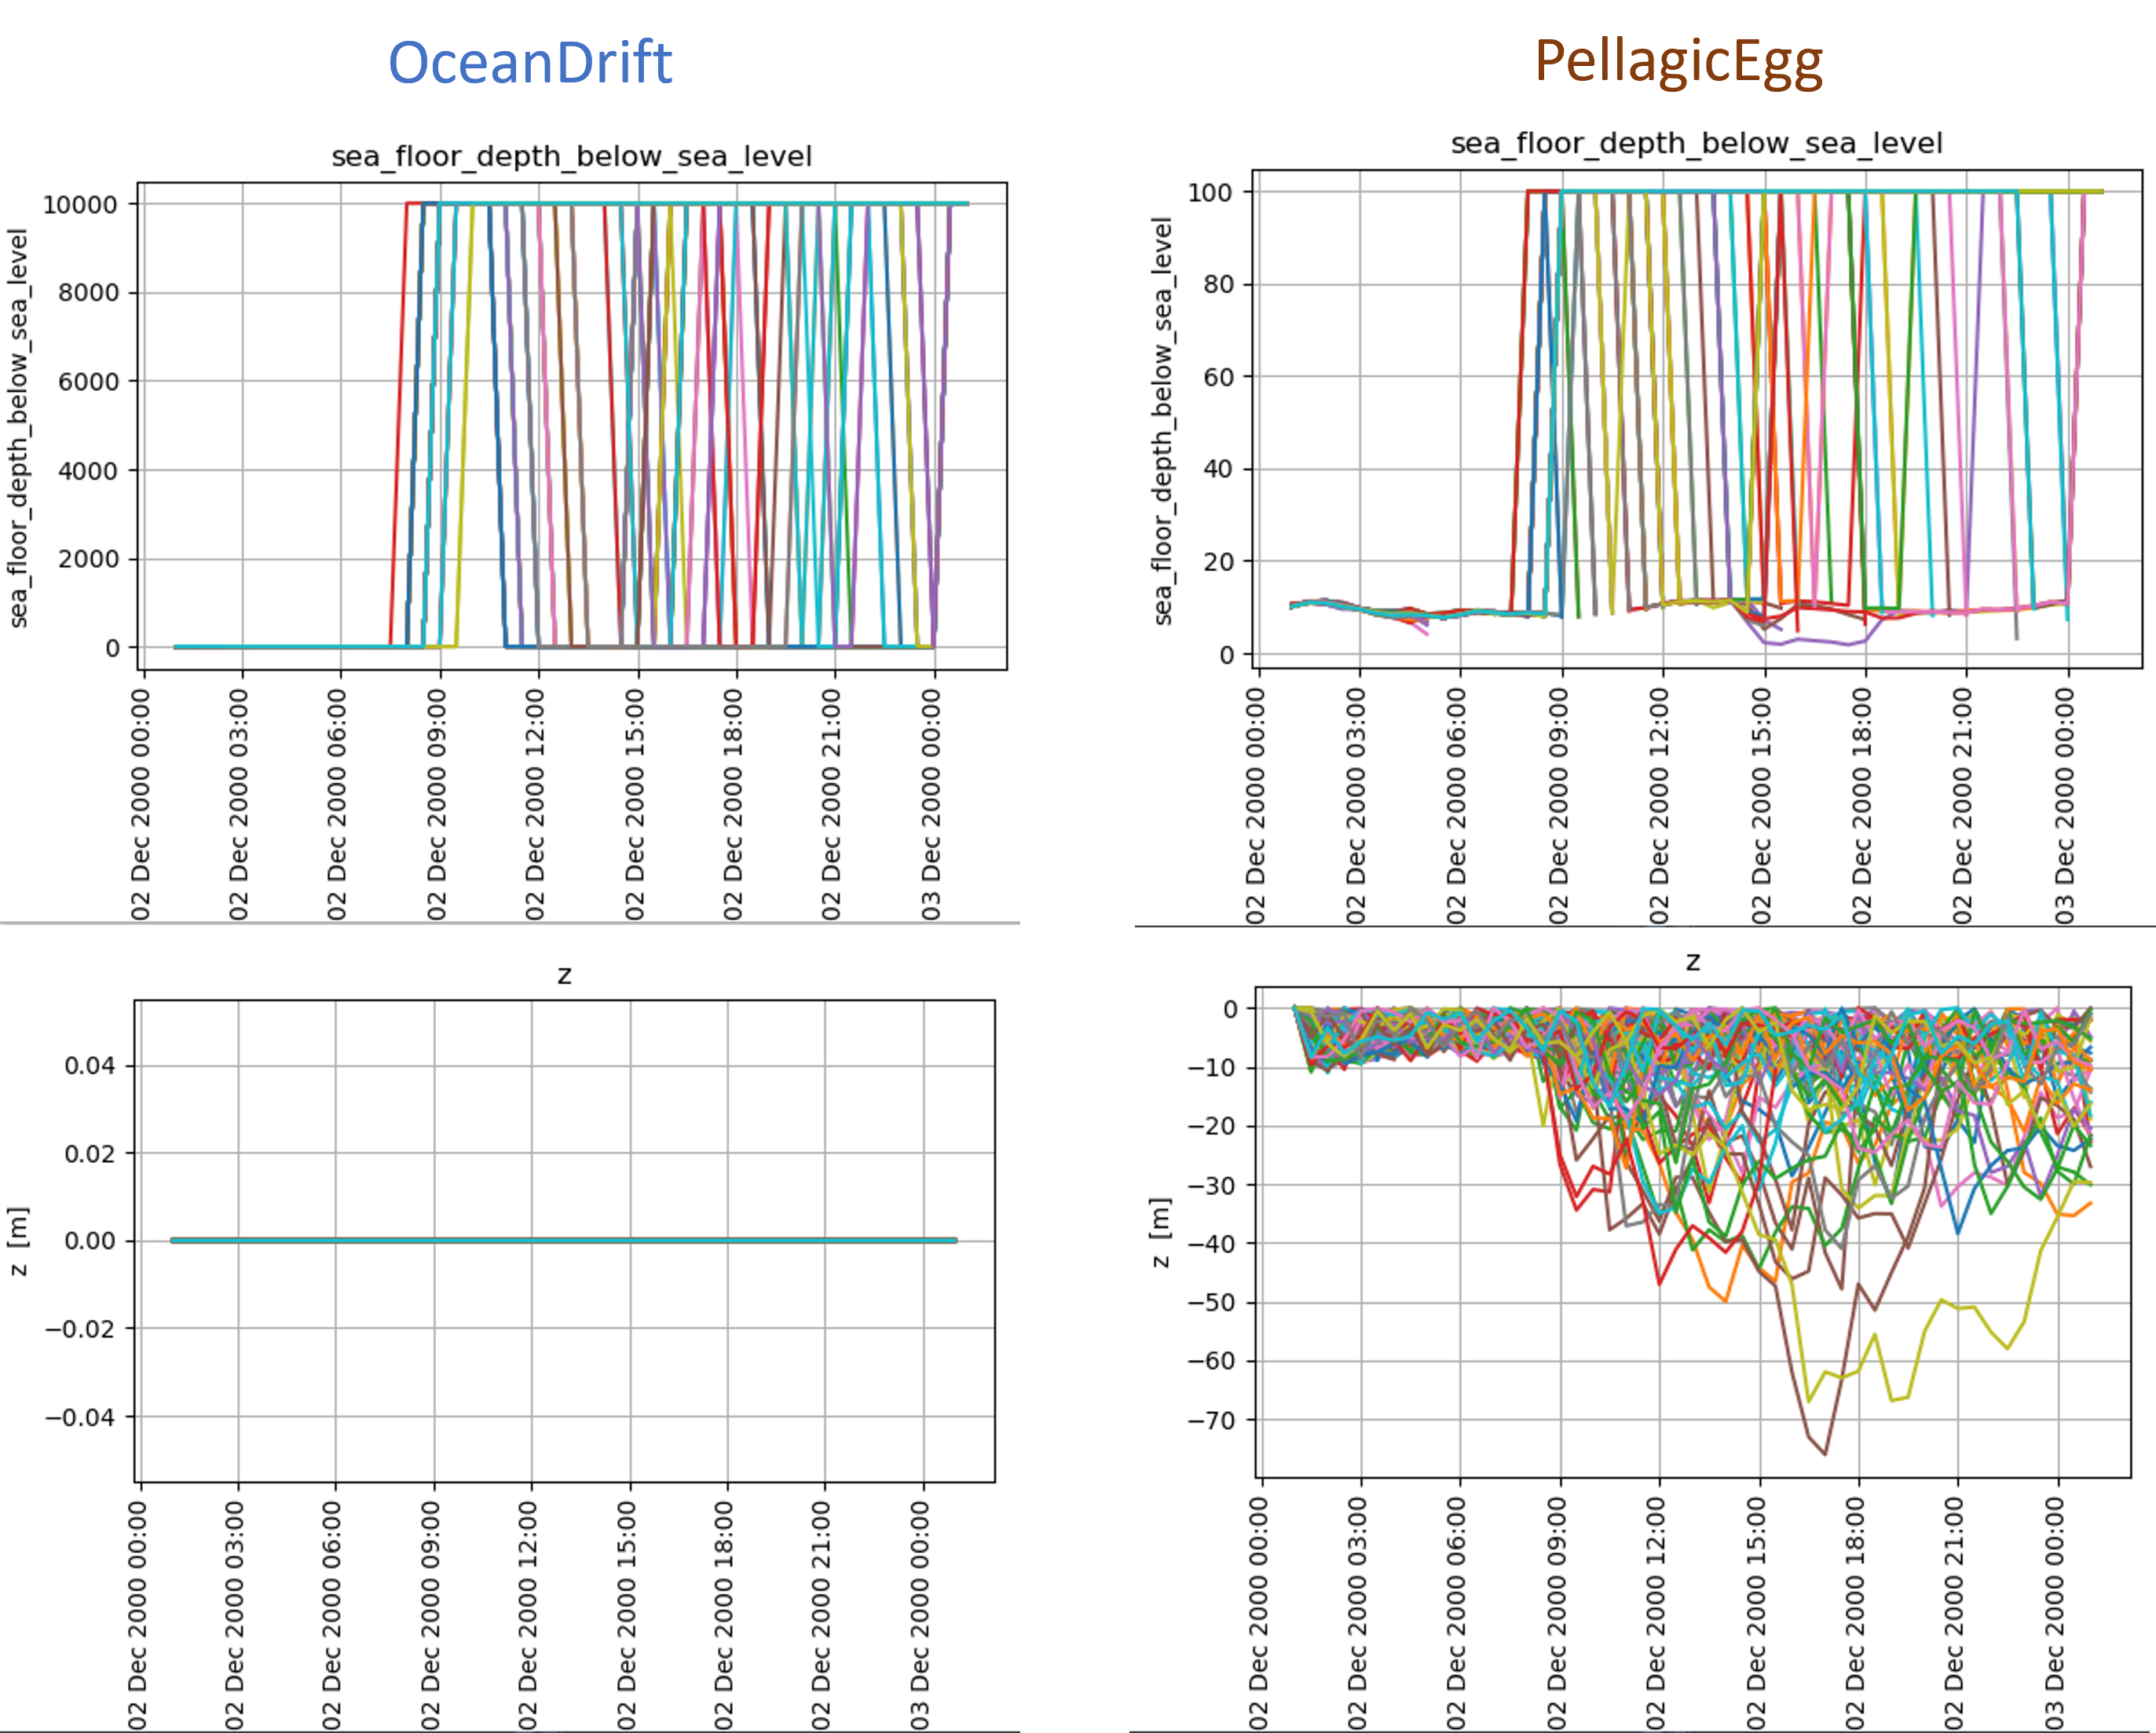The height and width of the screenshot is (1733, 2156).
Task: Click the z [m] axis label in PellagicEgg
Action: click(1161, 1233)
